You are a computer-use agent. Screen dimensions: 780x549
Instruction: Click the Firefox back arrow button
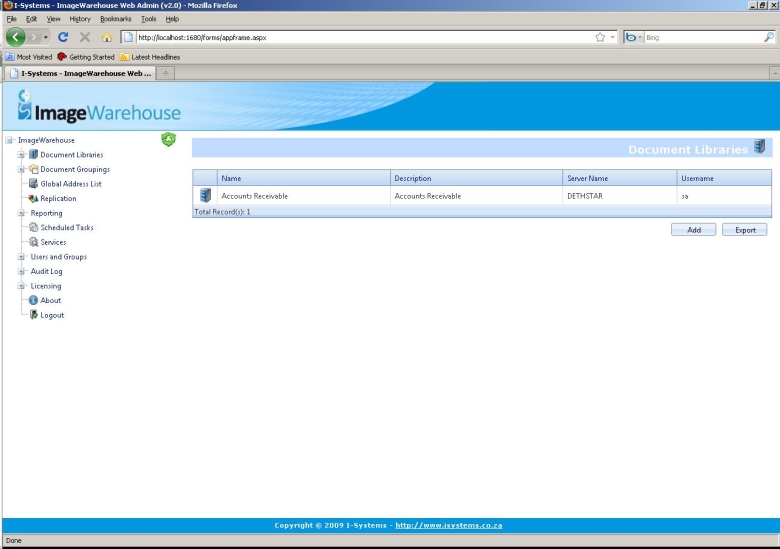pos(15,37)
